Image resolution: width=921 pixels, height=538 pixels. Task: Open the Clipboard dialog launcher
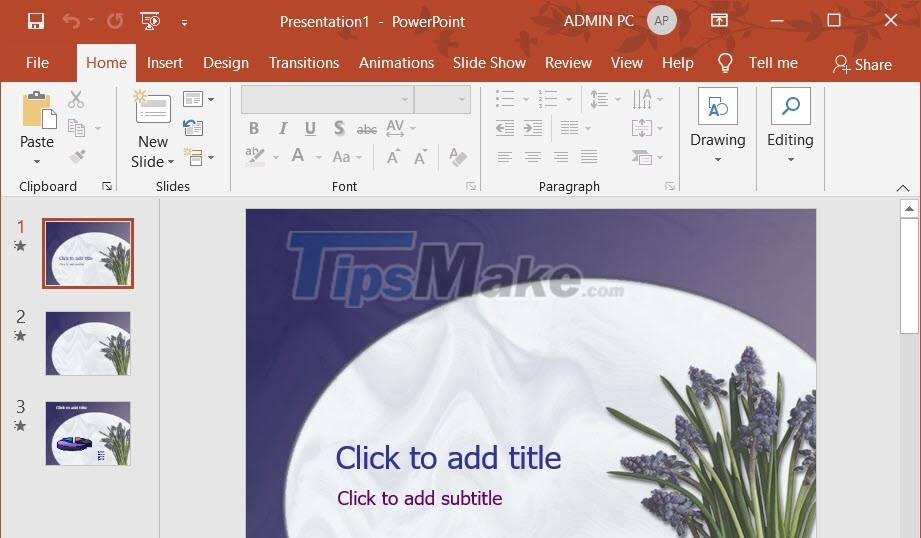pos(107,186)
